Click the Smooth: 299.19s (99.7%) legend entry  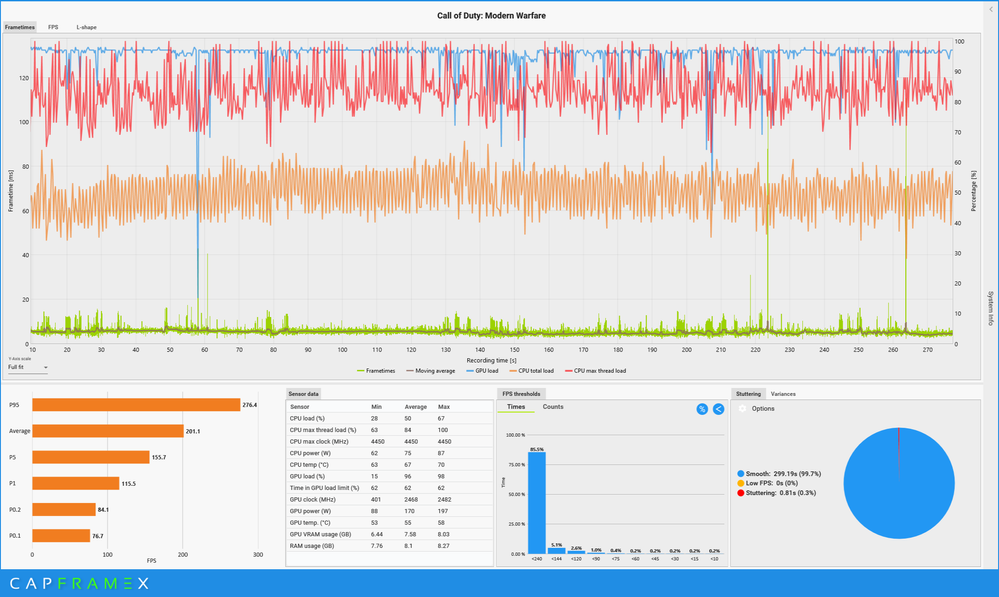coord(779,474)
